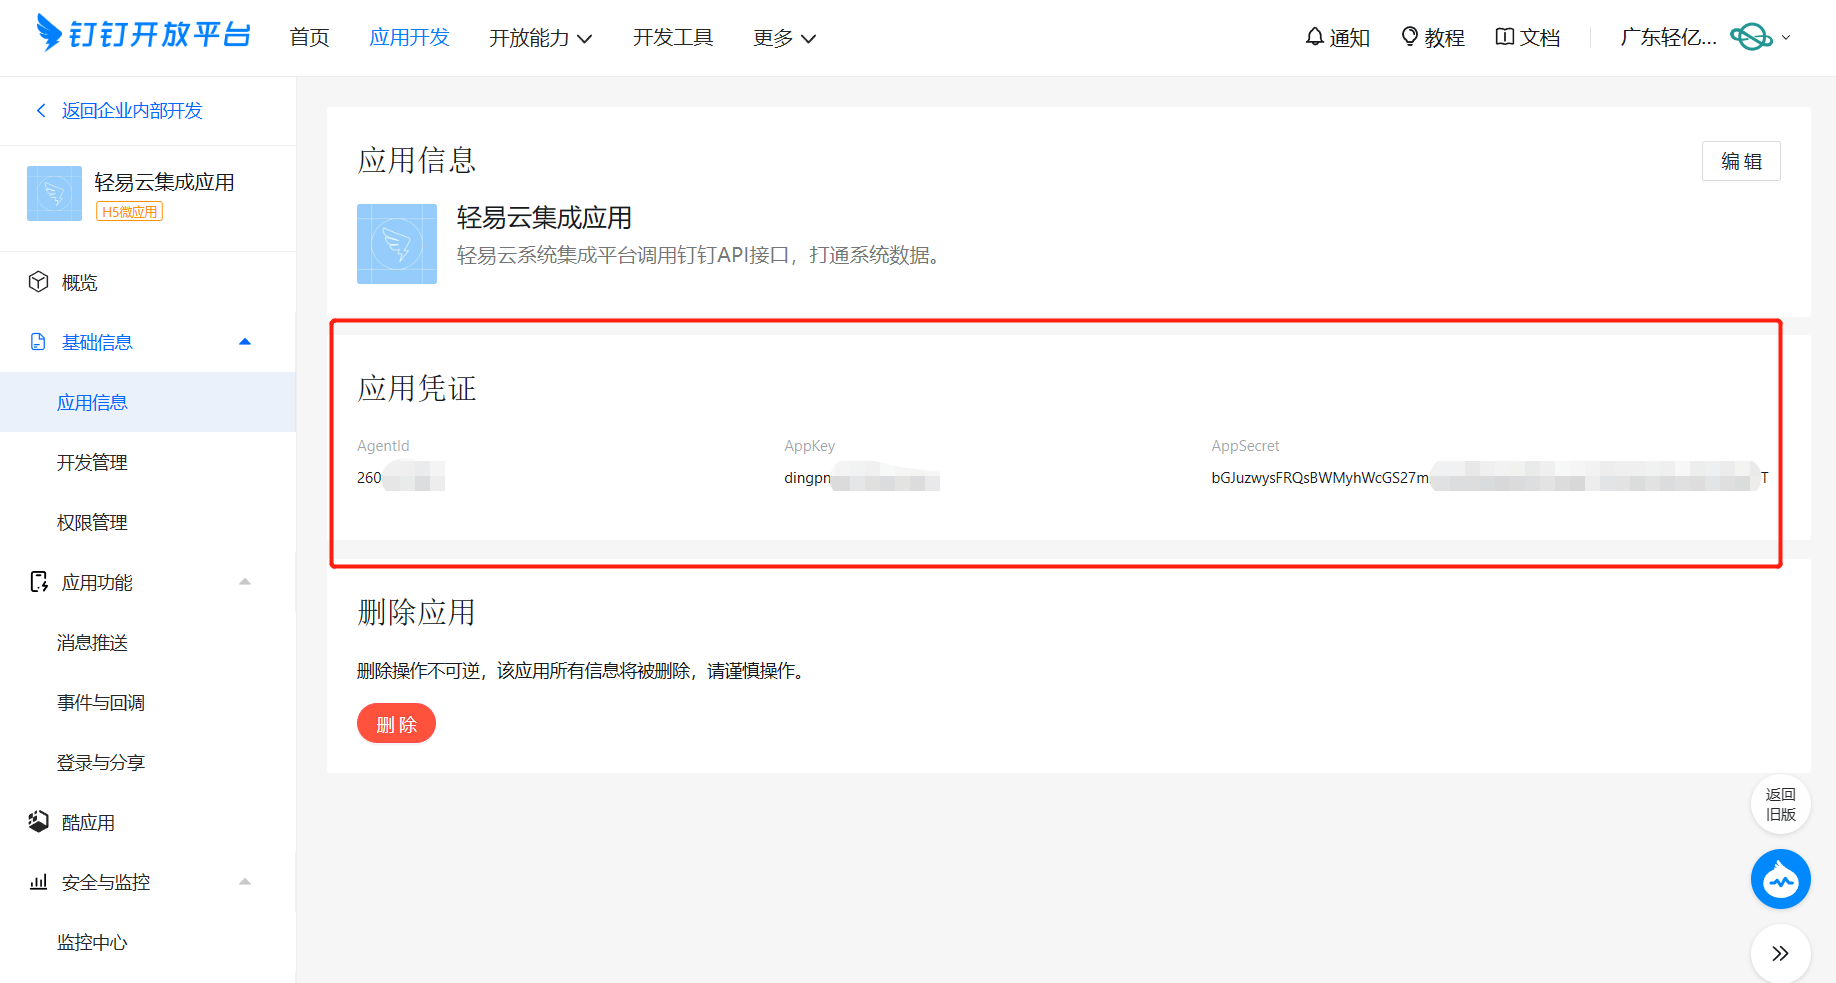
Task: Click the AppSecret value starting bGJuzwys
Action: coord(1490,477)
